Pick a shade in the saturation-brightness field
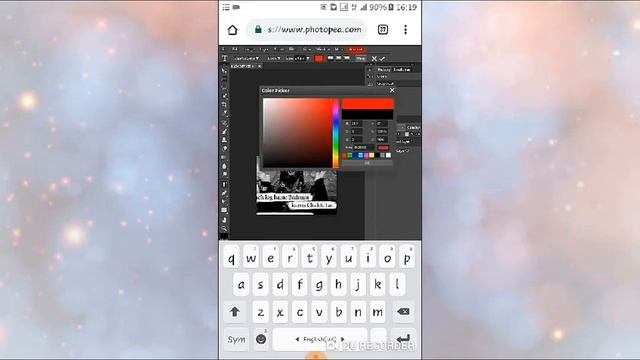This screenshot has height=360, width=640. (298, 133)
